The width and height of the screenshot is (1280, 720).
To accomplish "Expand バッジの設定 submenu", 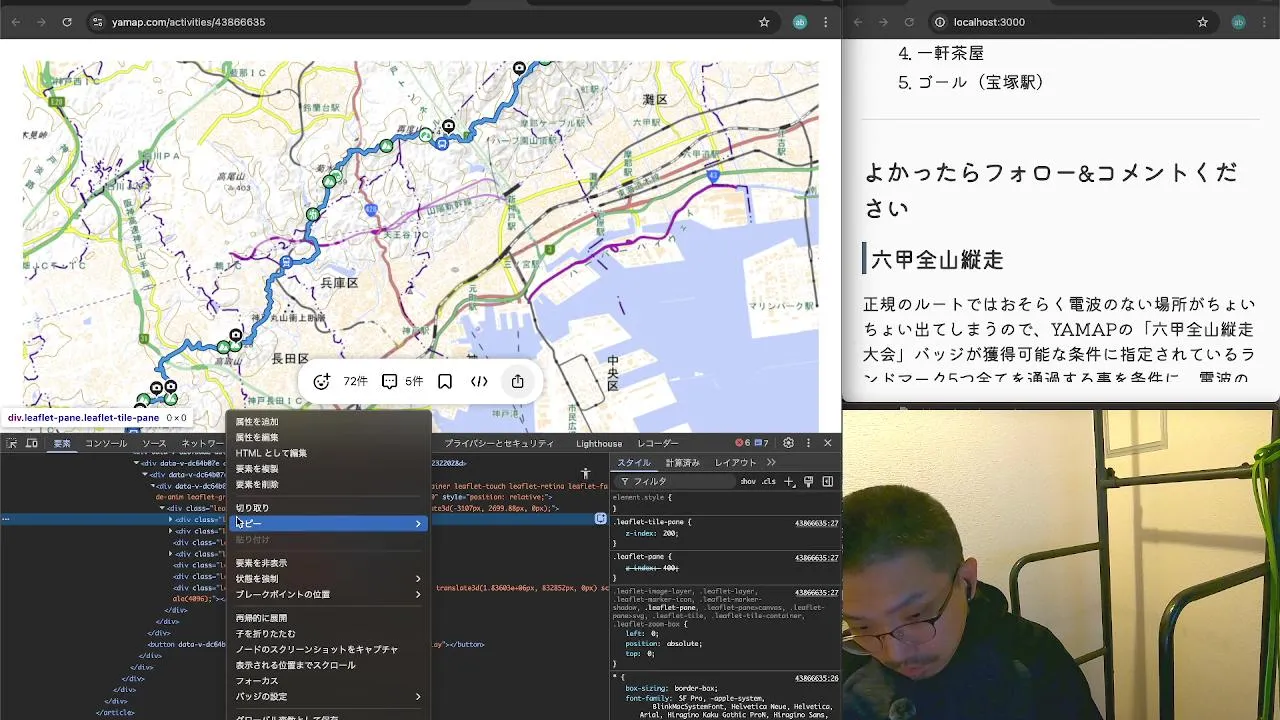I will tap(329, 696).
